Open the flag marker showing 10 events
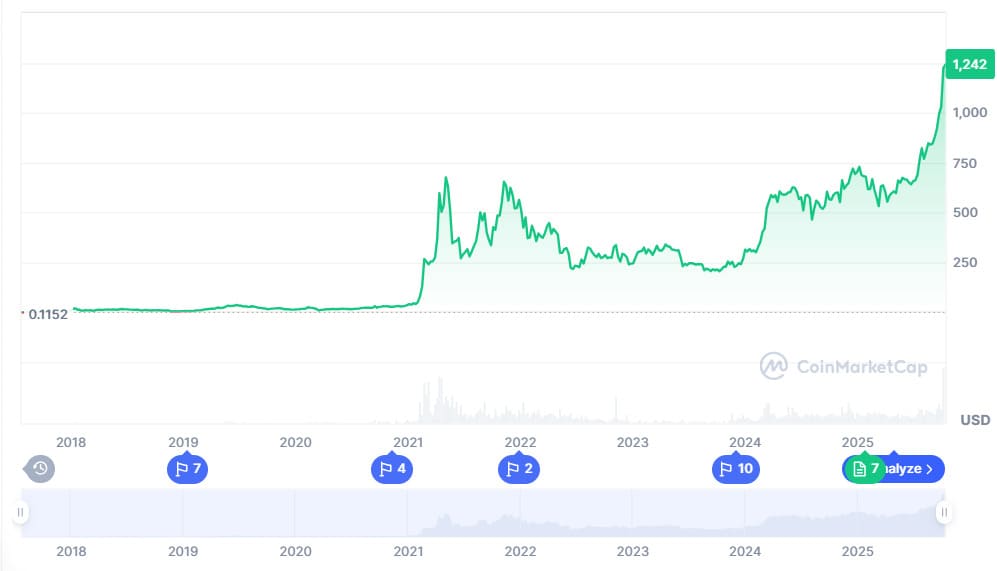The height and width of the screenshot is (571, 997). (736, 468)
